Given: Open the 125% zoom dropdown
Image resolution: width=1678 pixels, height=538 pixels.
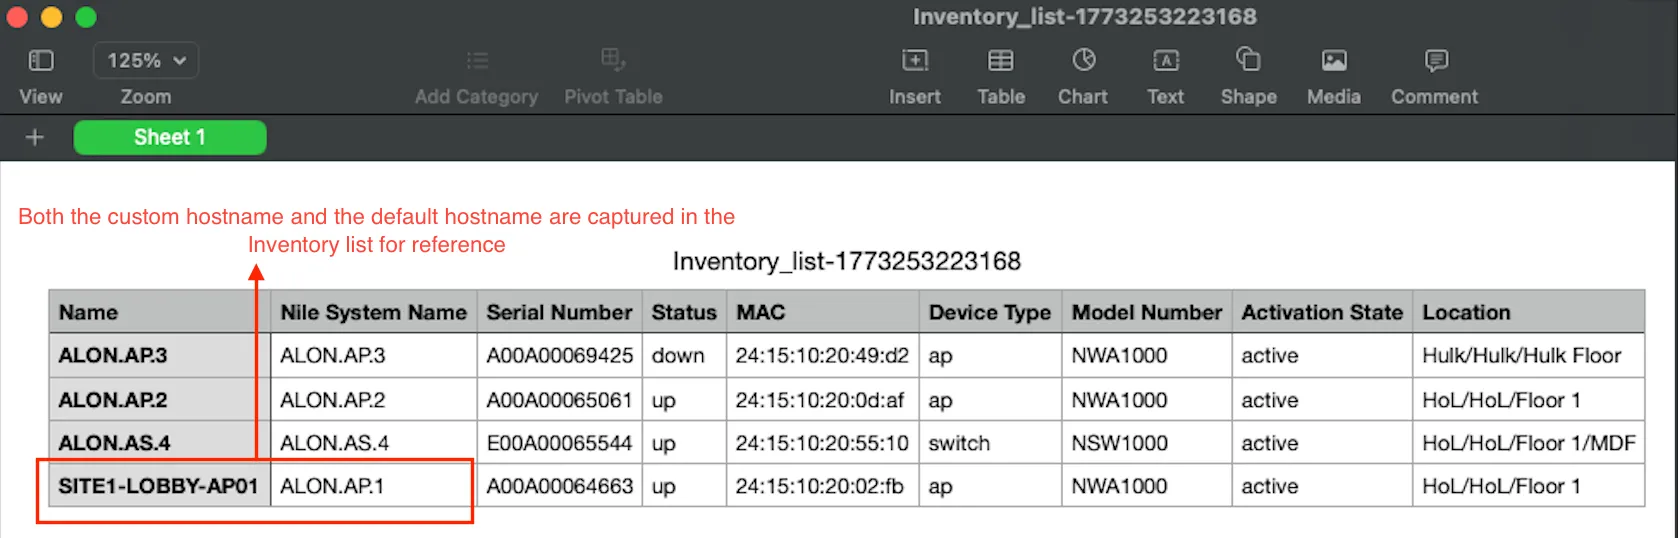Looking at the screenshot, I should click(x=146, y=61).
